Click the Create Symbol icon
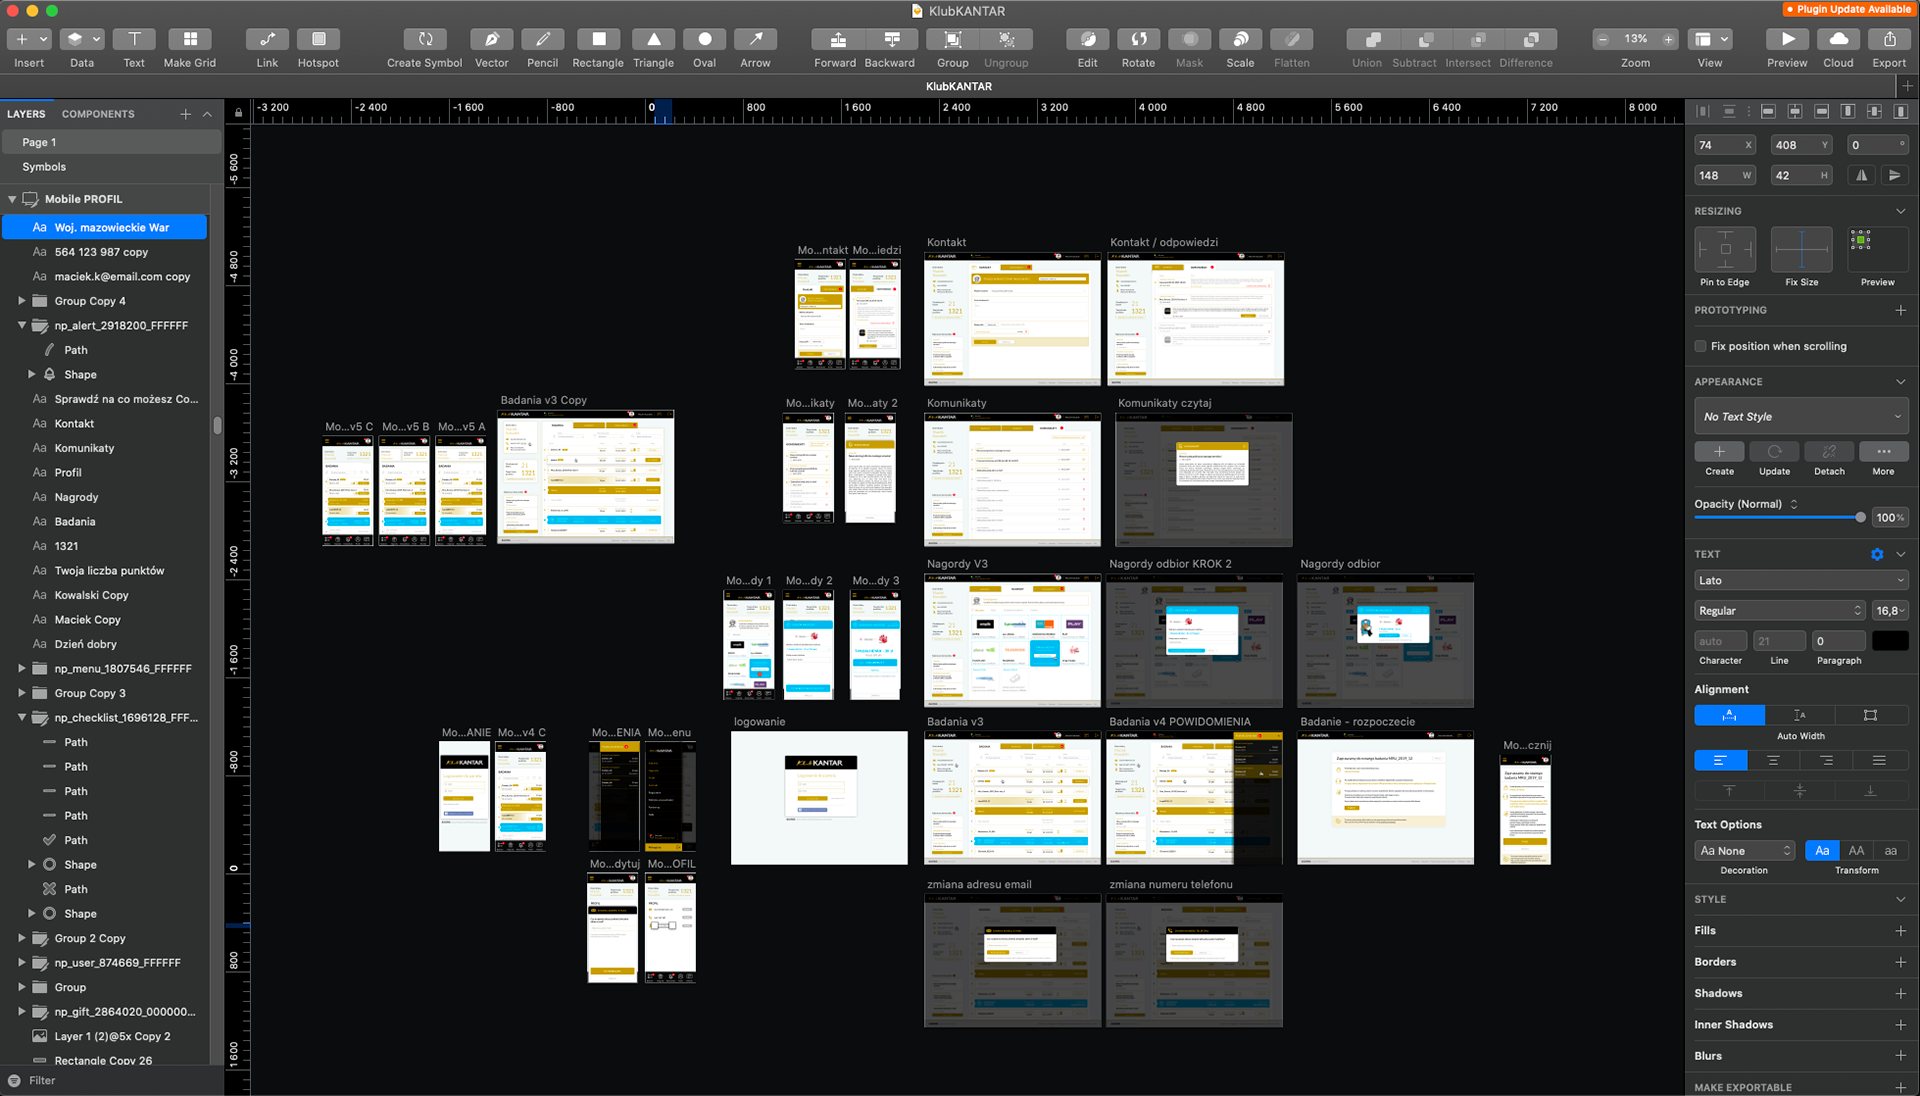The width and height of the screenshot is (1920, 1096). 425,40
